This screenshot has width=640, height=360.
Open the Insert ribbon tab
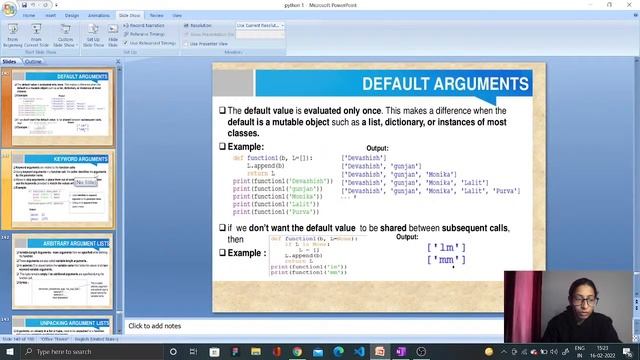(51, 16)
